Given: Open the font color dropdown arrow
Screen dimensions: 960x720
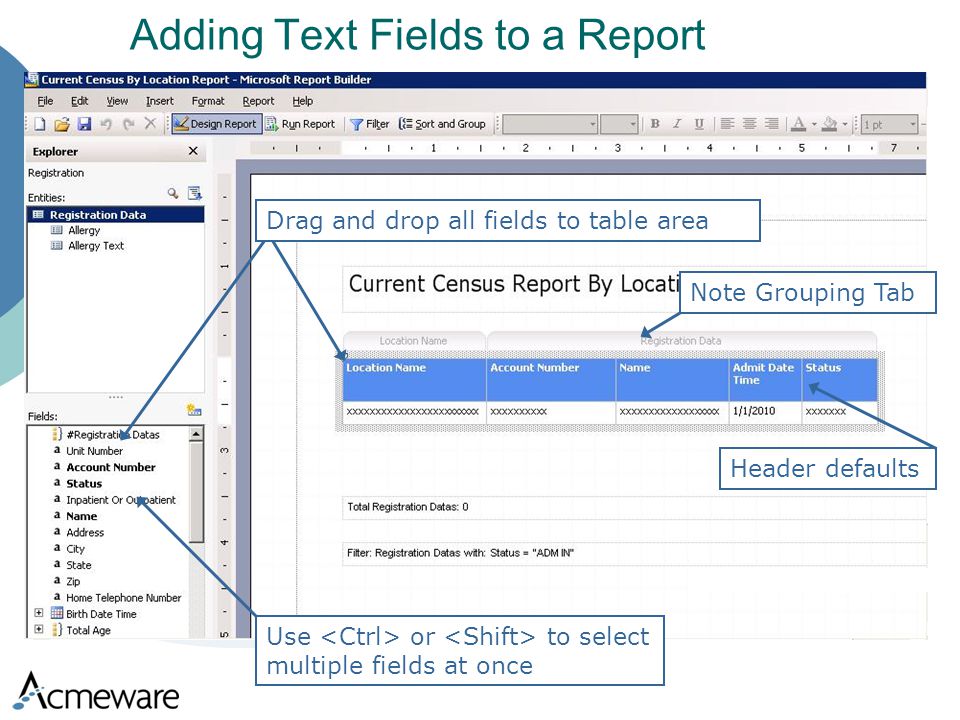Looking at the screenshot, I should point(814,124).
